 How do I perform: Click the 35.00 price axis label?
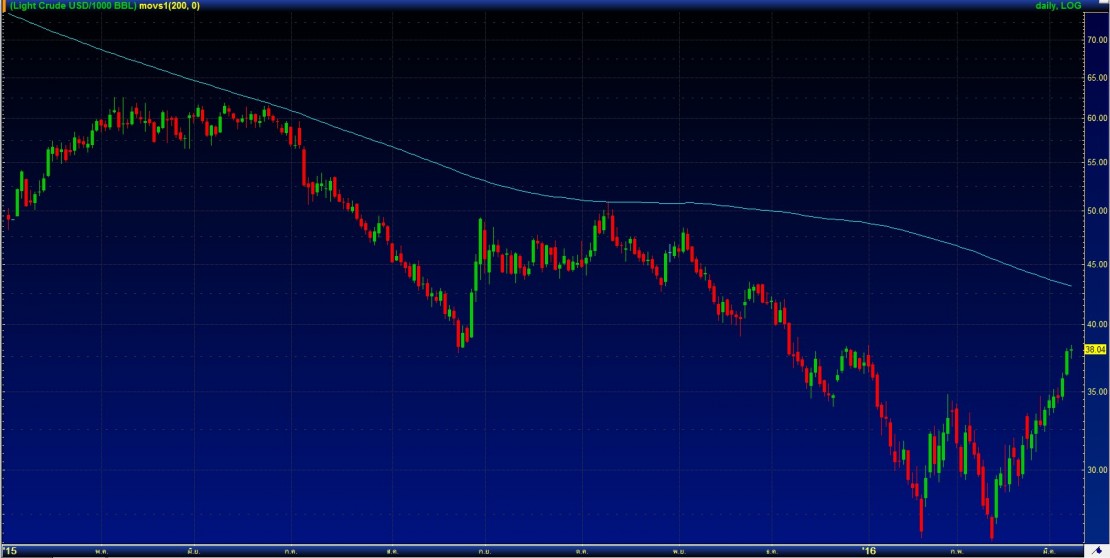coord(1096,393)
